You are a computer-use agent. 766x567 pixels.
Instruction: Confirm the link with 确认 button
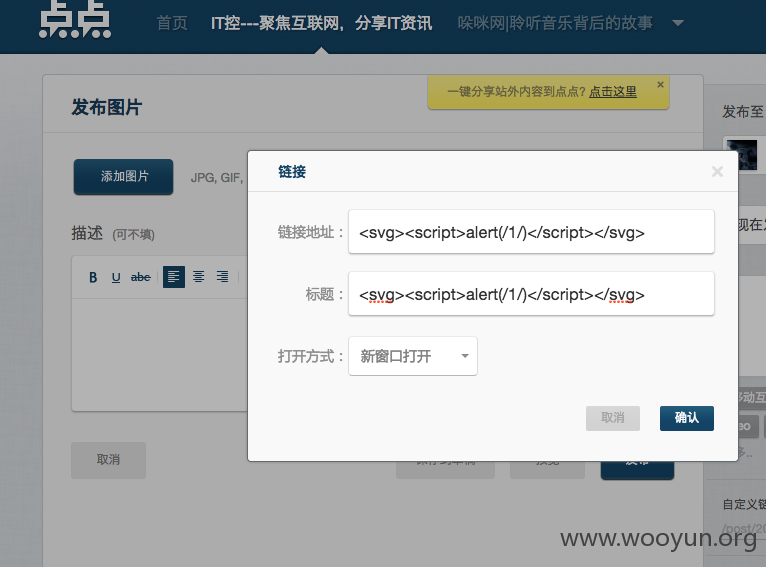pos(686,418)
